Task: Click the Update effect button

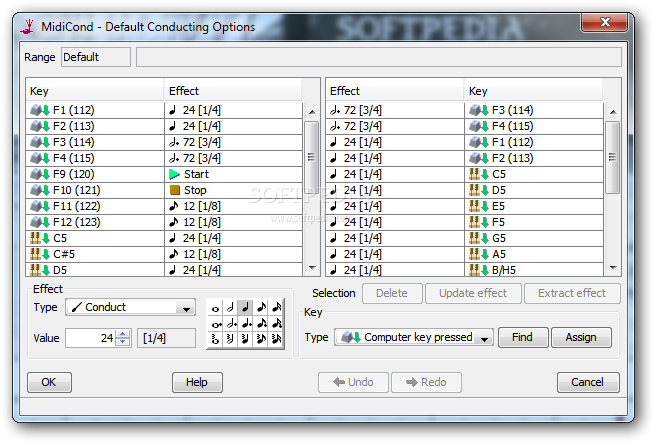Action: 473,293
